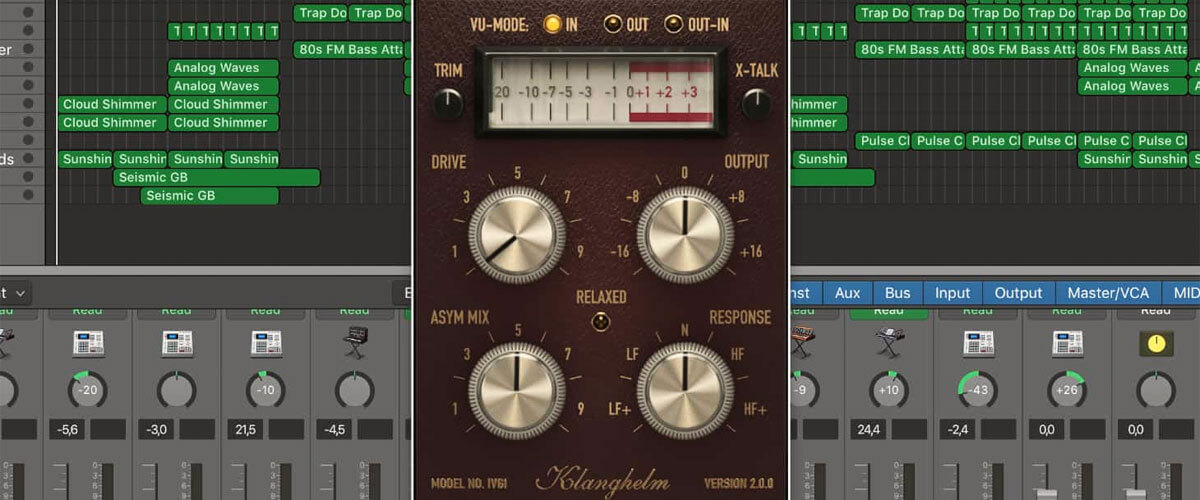Image resolution: width=1200 pixels, height=500 pixels.
Task: Click the -5,6 gain value field
Action: [x=68, y=429]
